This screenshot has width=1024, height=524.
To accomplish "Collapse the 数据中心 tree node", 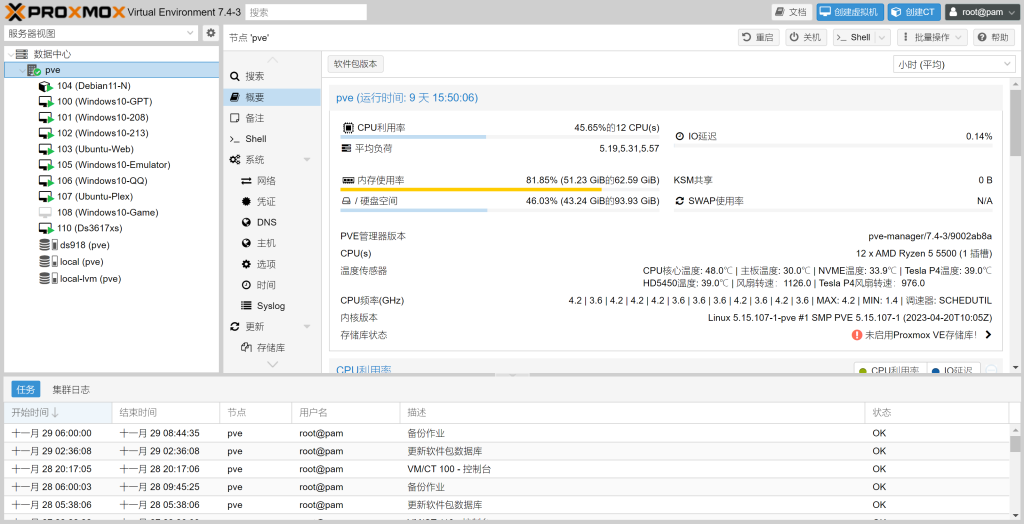I will [10, 54].
